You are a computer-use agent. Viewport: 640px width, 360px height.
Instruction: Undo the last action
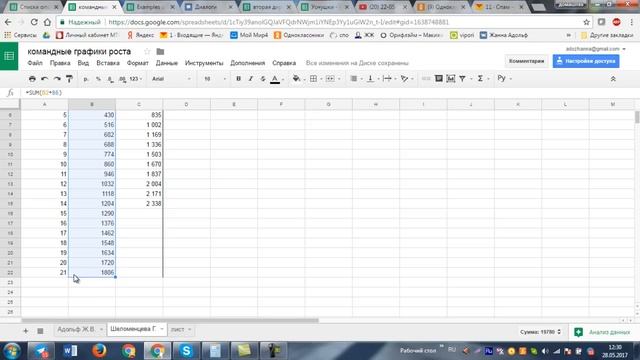point(44,79)
